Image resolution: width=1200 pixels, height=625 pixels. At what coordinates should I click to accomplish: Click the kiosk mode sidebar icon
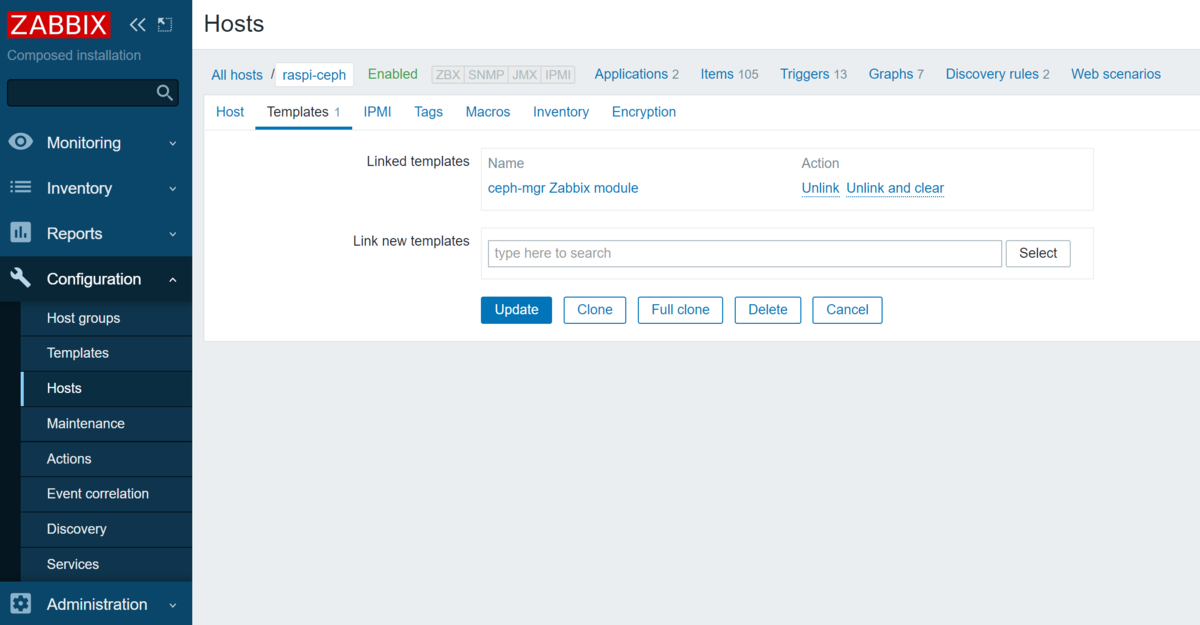coord(165,24)
